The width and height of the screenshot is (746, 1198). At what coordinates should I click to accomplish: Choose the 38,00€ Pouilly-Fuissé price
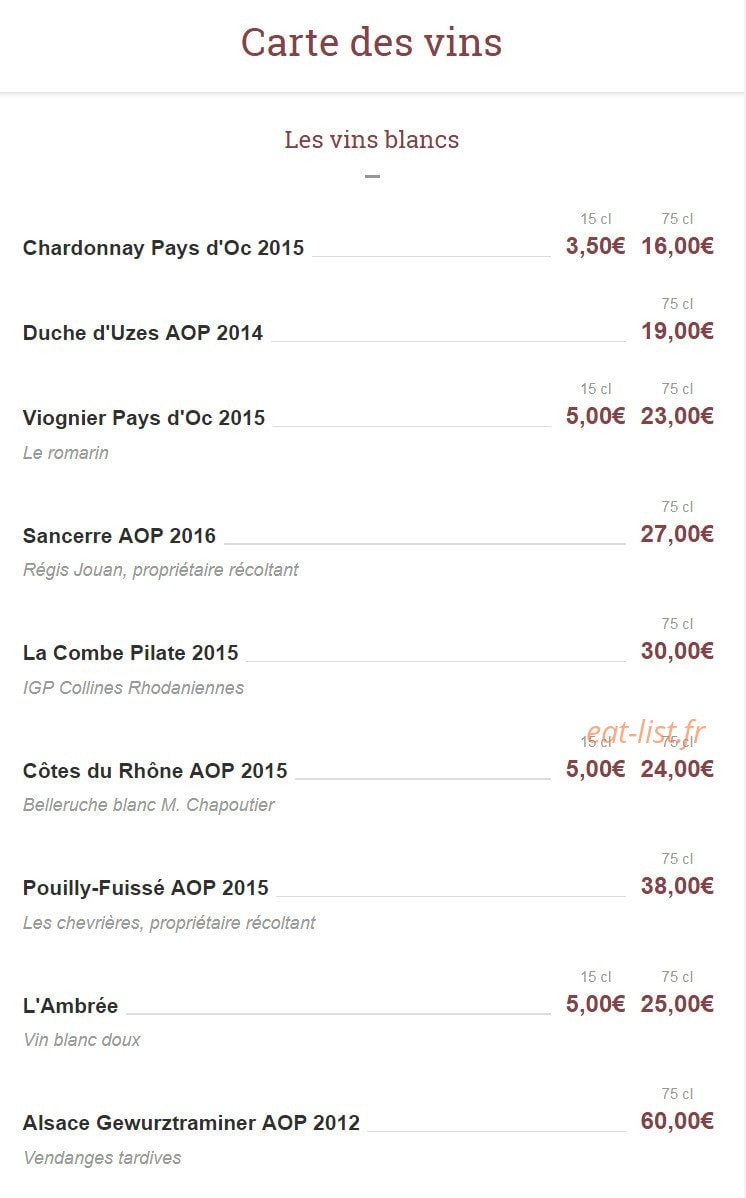point(677,886)
